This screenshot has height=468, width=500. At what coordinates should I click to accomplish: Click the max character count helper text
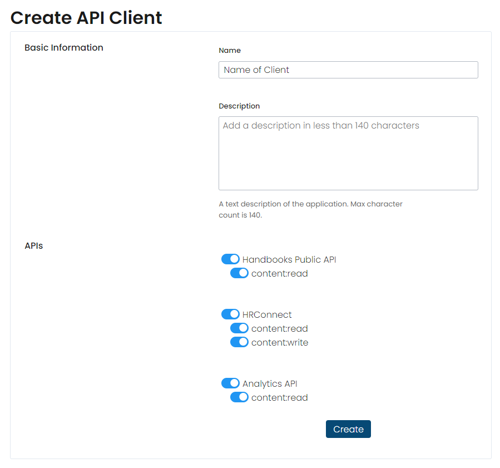point(311,209)
